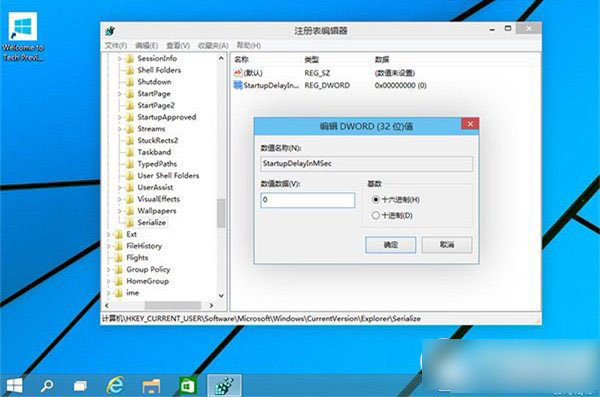Select the TypedPaths folder icon
The image size is (600, 397).
(130, 164)
